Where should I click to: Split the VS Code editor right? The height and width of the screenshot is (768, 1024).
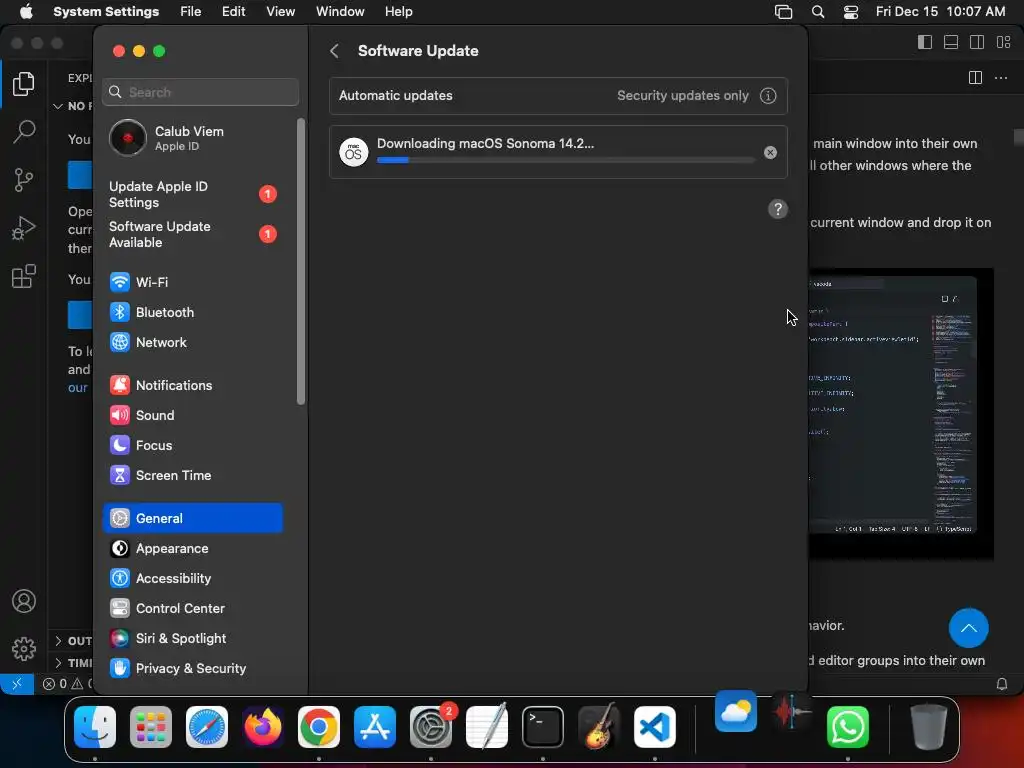click(975, 78)
